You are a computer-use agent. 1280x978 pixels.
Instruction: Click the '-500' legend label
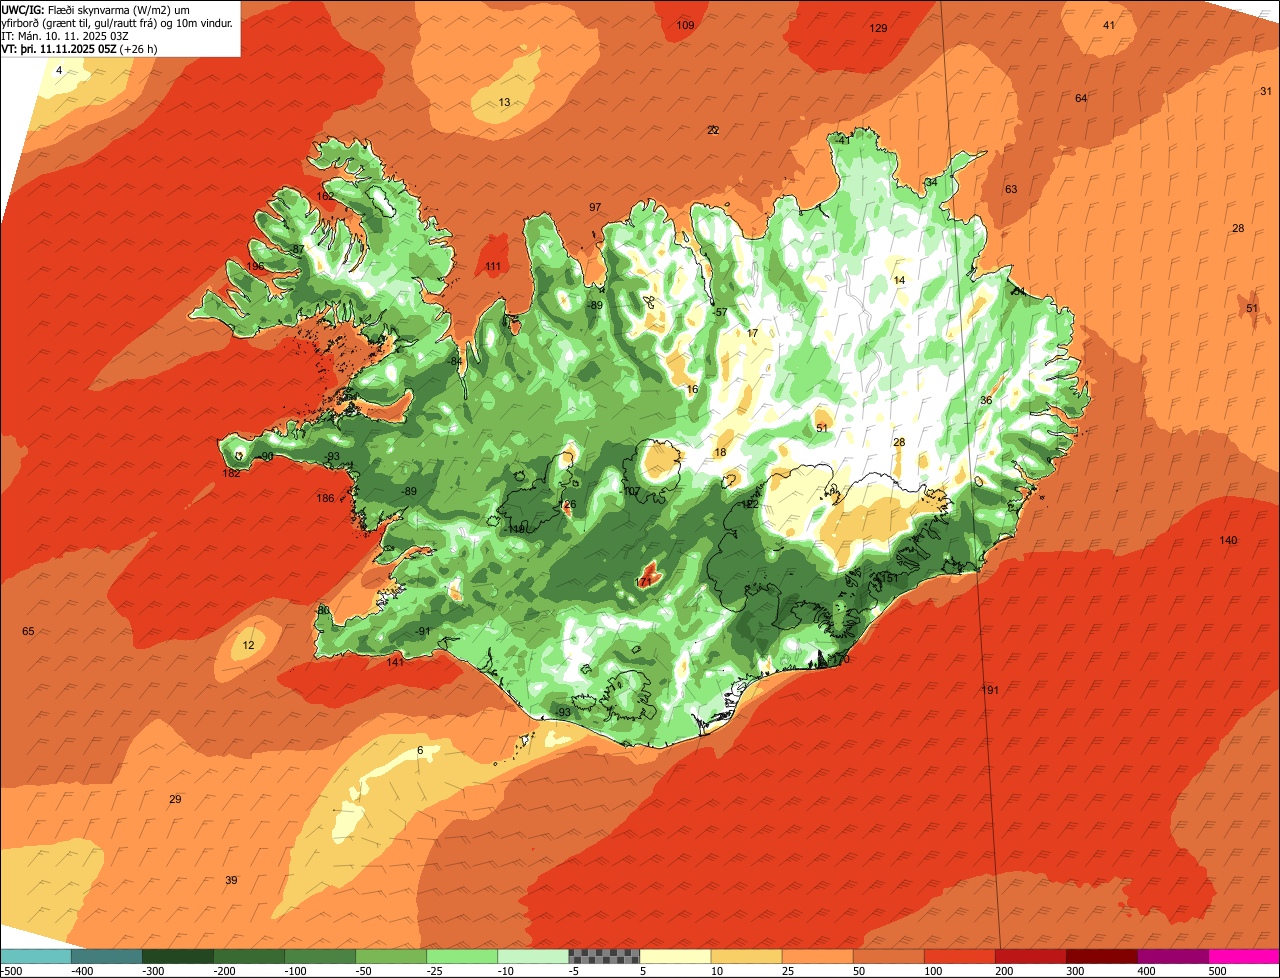12,971
